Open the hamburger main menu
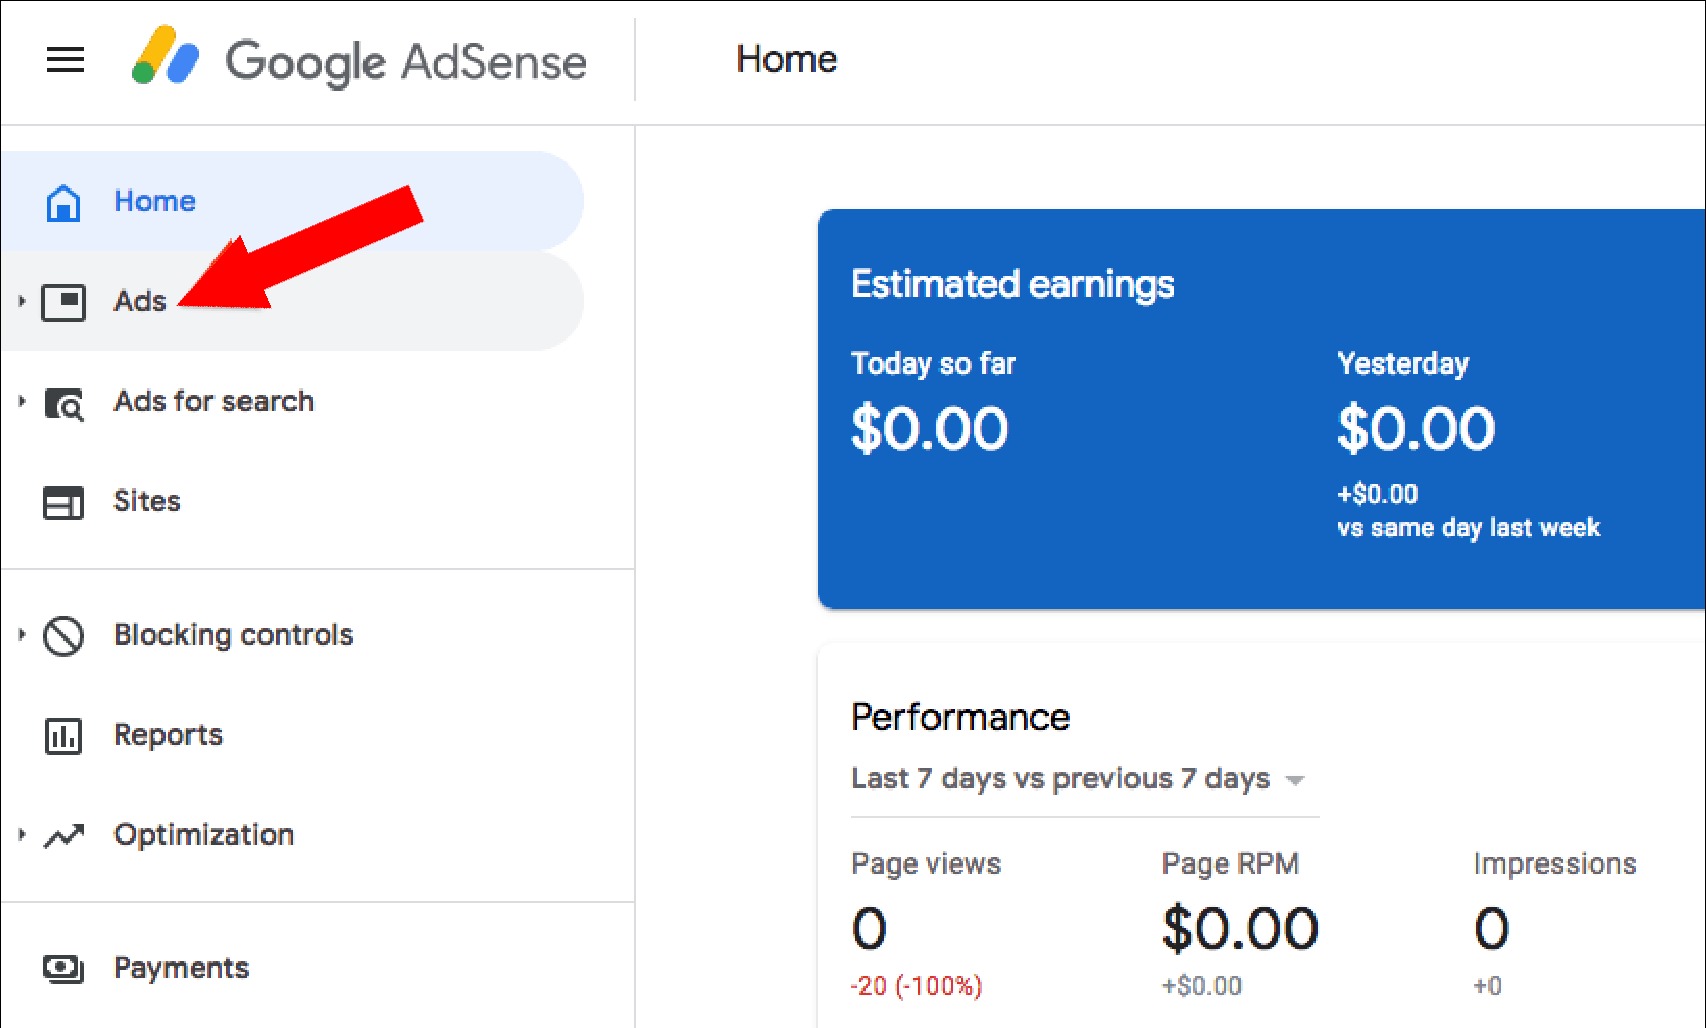Viewport: 1706px width, 1028px height. (x=65, y=60)
